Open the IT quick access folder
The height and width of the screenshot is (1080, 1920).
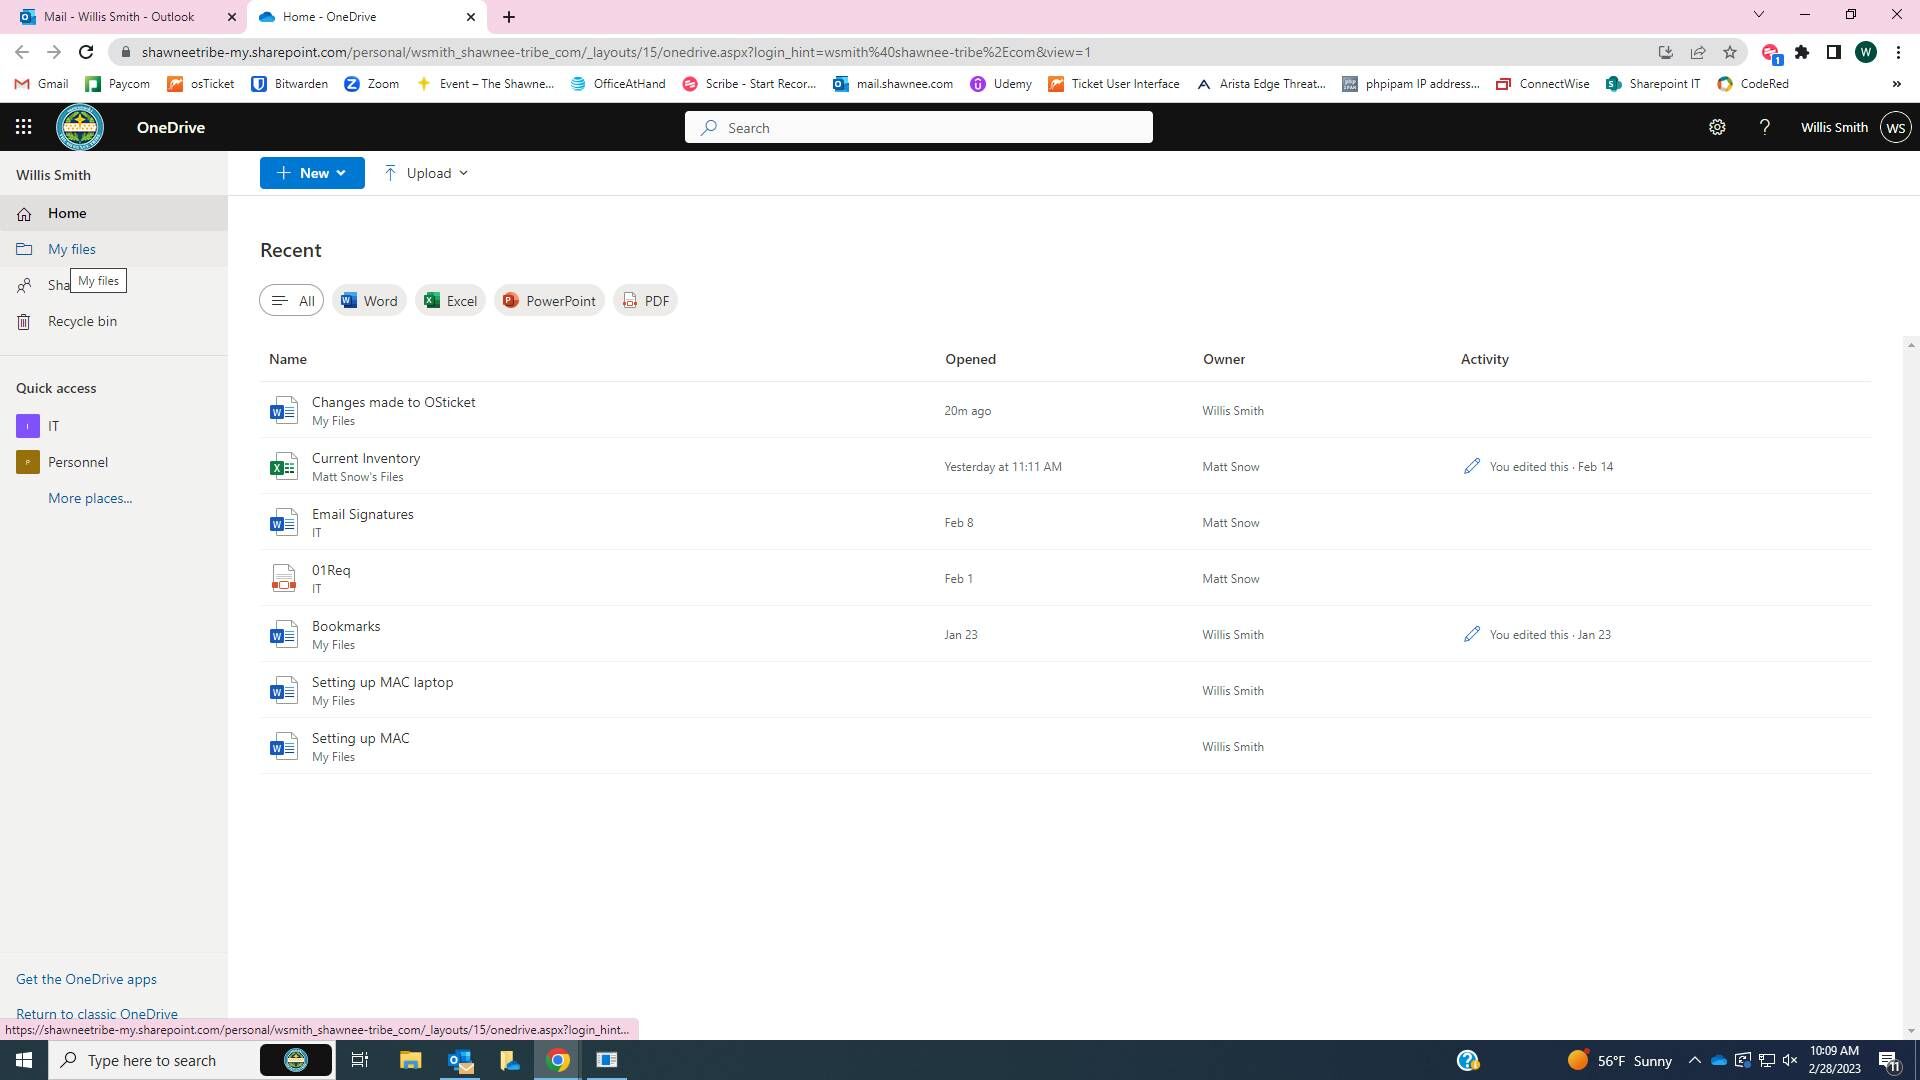[54, 425]
